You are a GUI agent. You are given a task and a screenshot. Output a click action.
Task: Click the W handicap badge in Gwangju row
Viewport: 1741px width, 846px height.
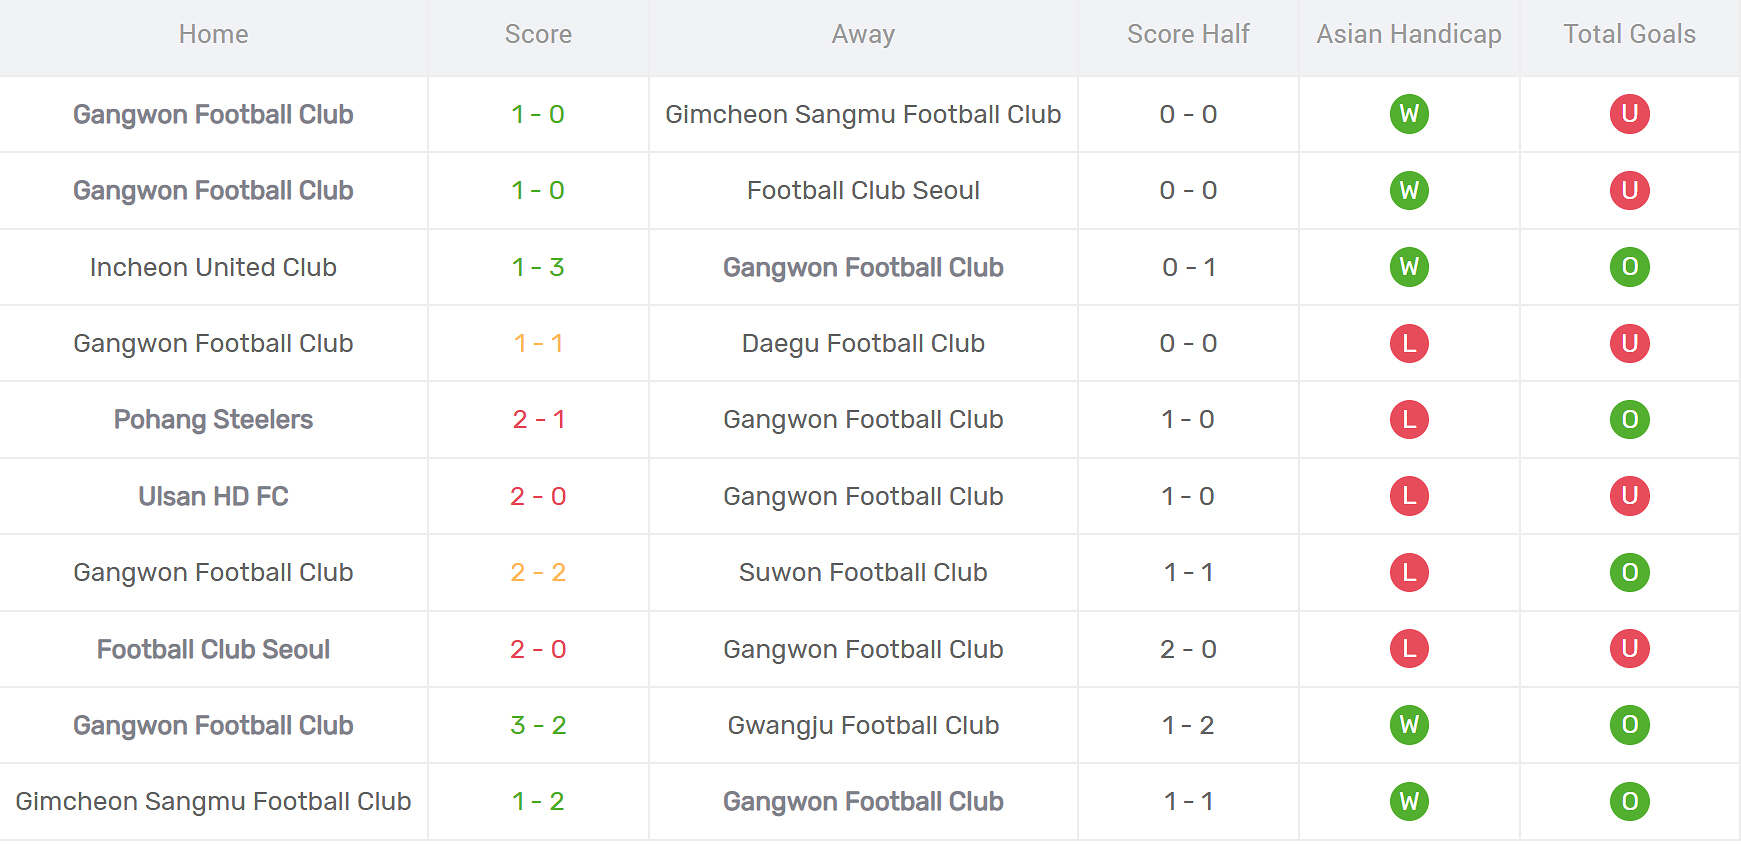(x=1409, y=725)
